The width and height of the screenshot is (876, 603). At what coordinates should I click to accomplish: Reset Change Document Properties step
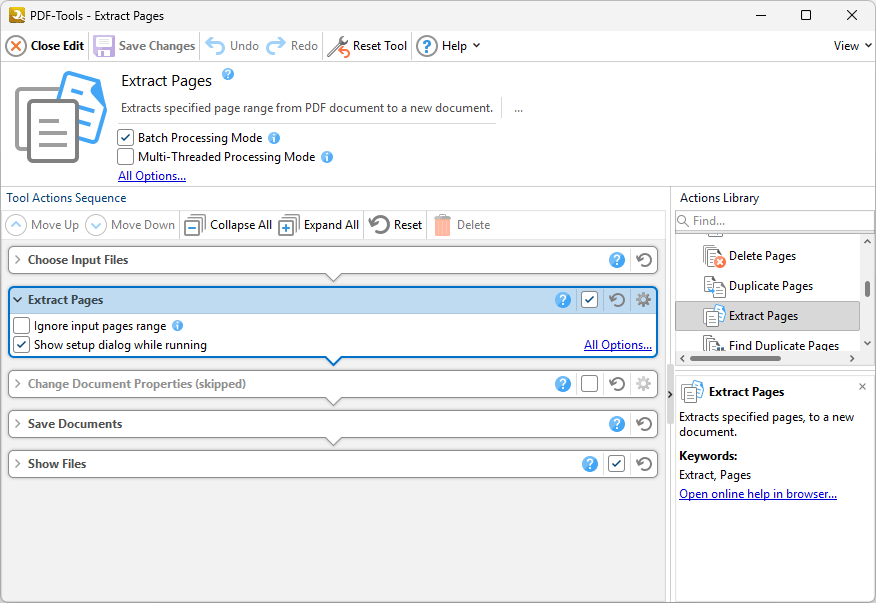[x=617, y=384]
